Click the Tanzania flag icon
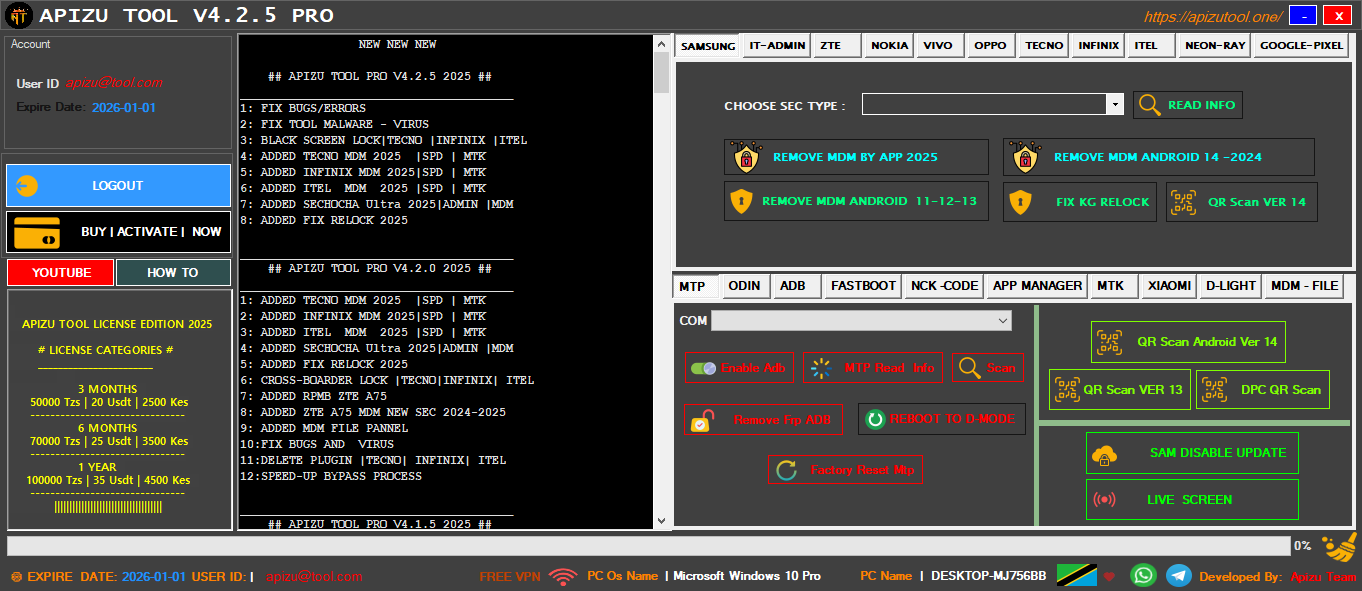 (x=1077, y=575)
